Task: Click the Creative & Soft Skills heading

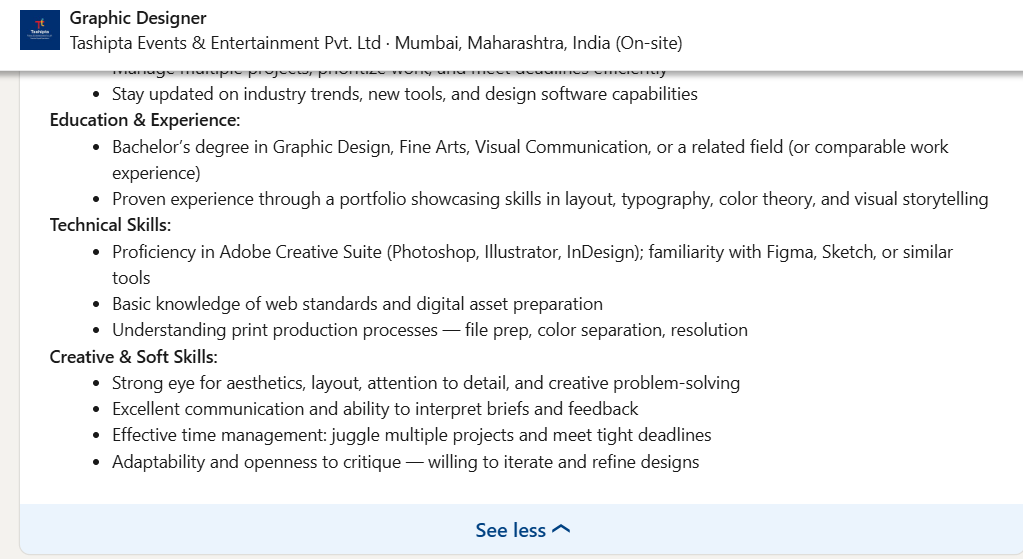Action: click(x=133, y=356)
